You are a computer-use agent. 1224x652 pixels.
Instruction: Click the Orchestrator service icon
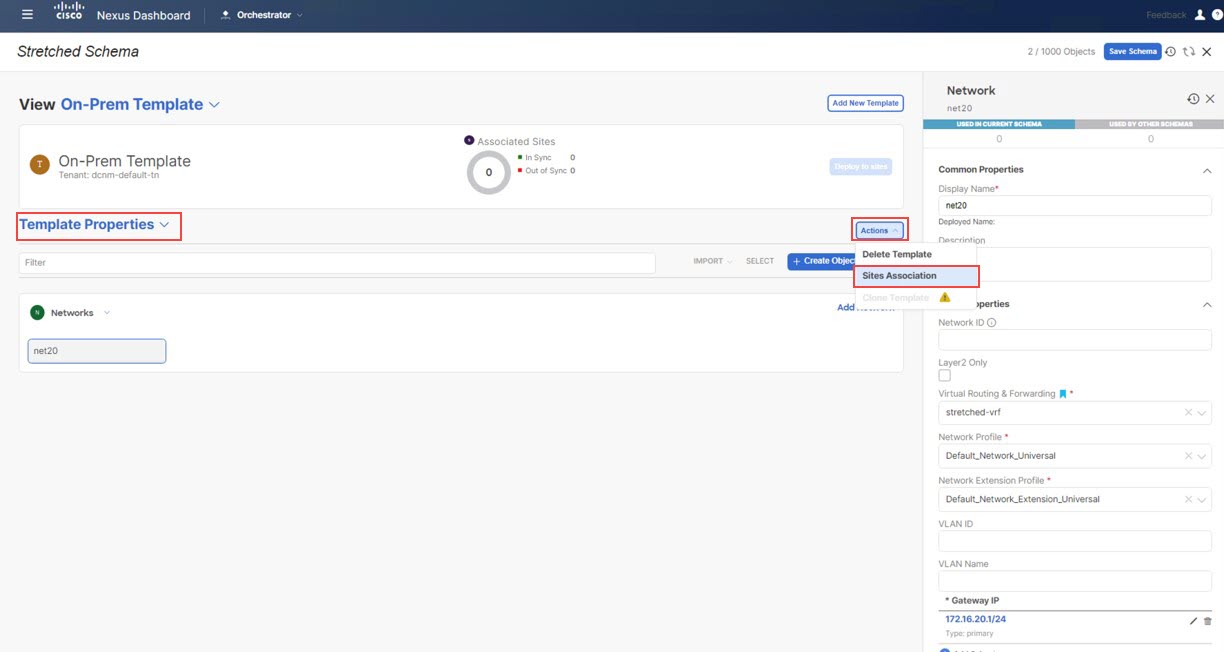coord(225,15)
